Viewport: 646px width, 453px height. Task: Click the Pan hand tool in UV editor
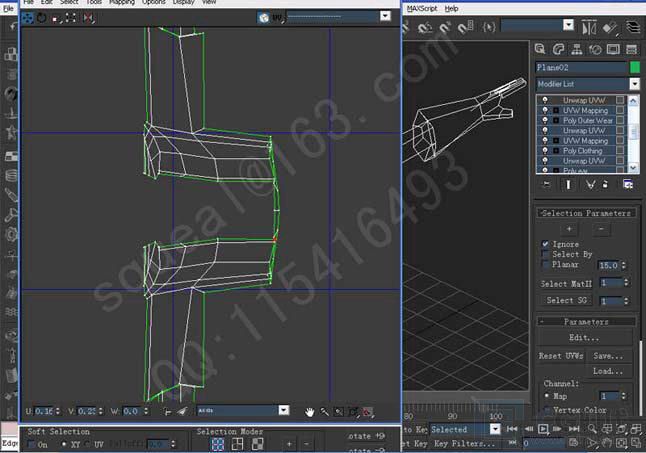[x=309, y=411]
